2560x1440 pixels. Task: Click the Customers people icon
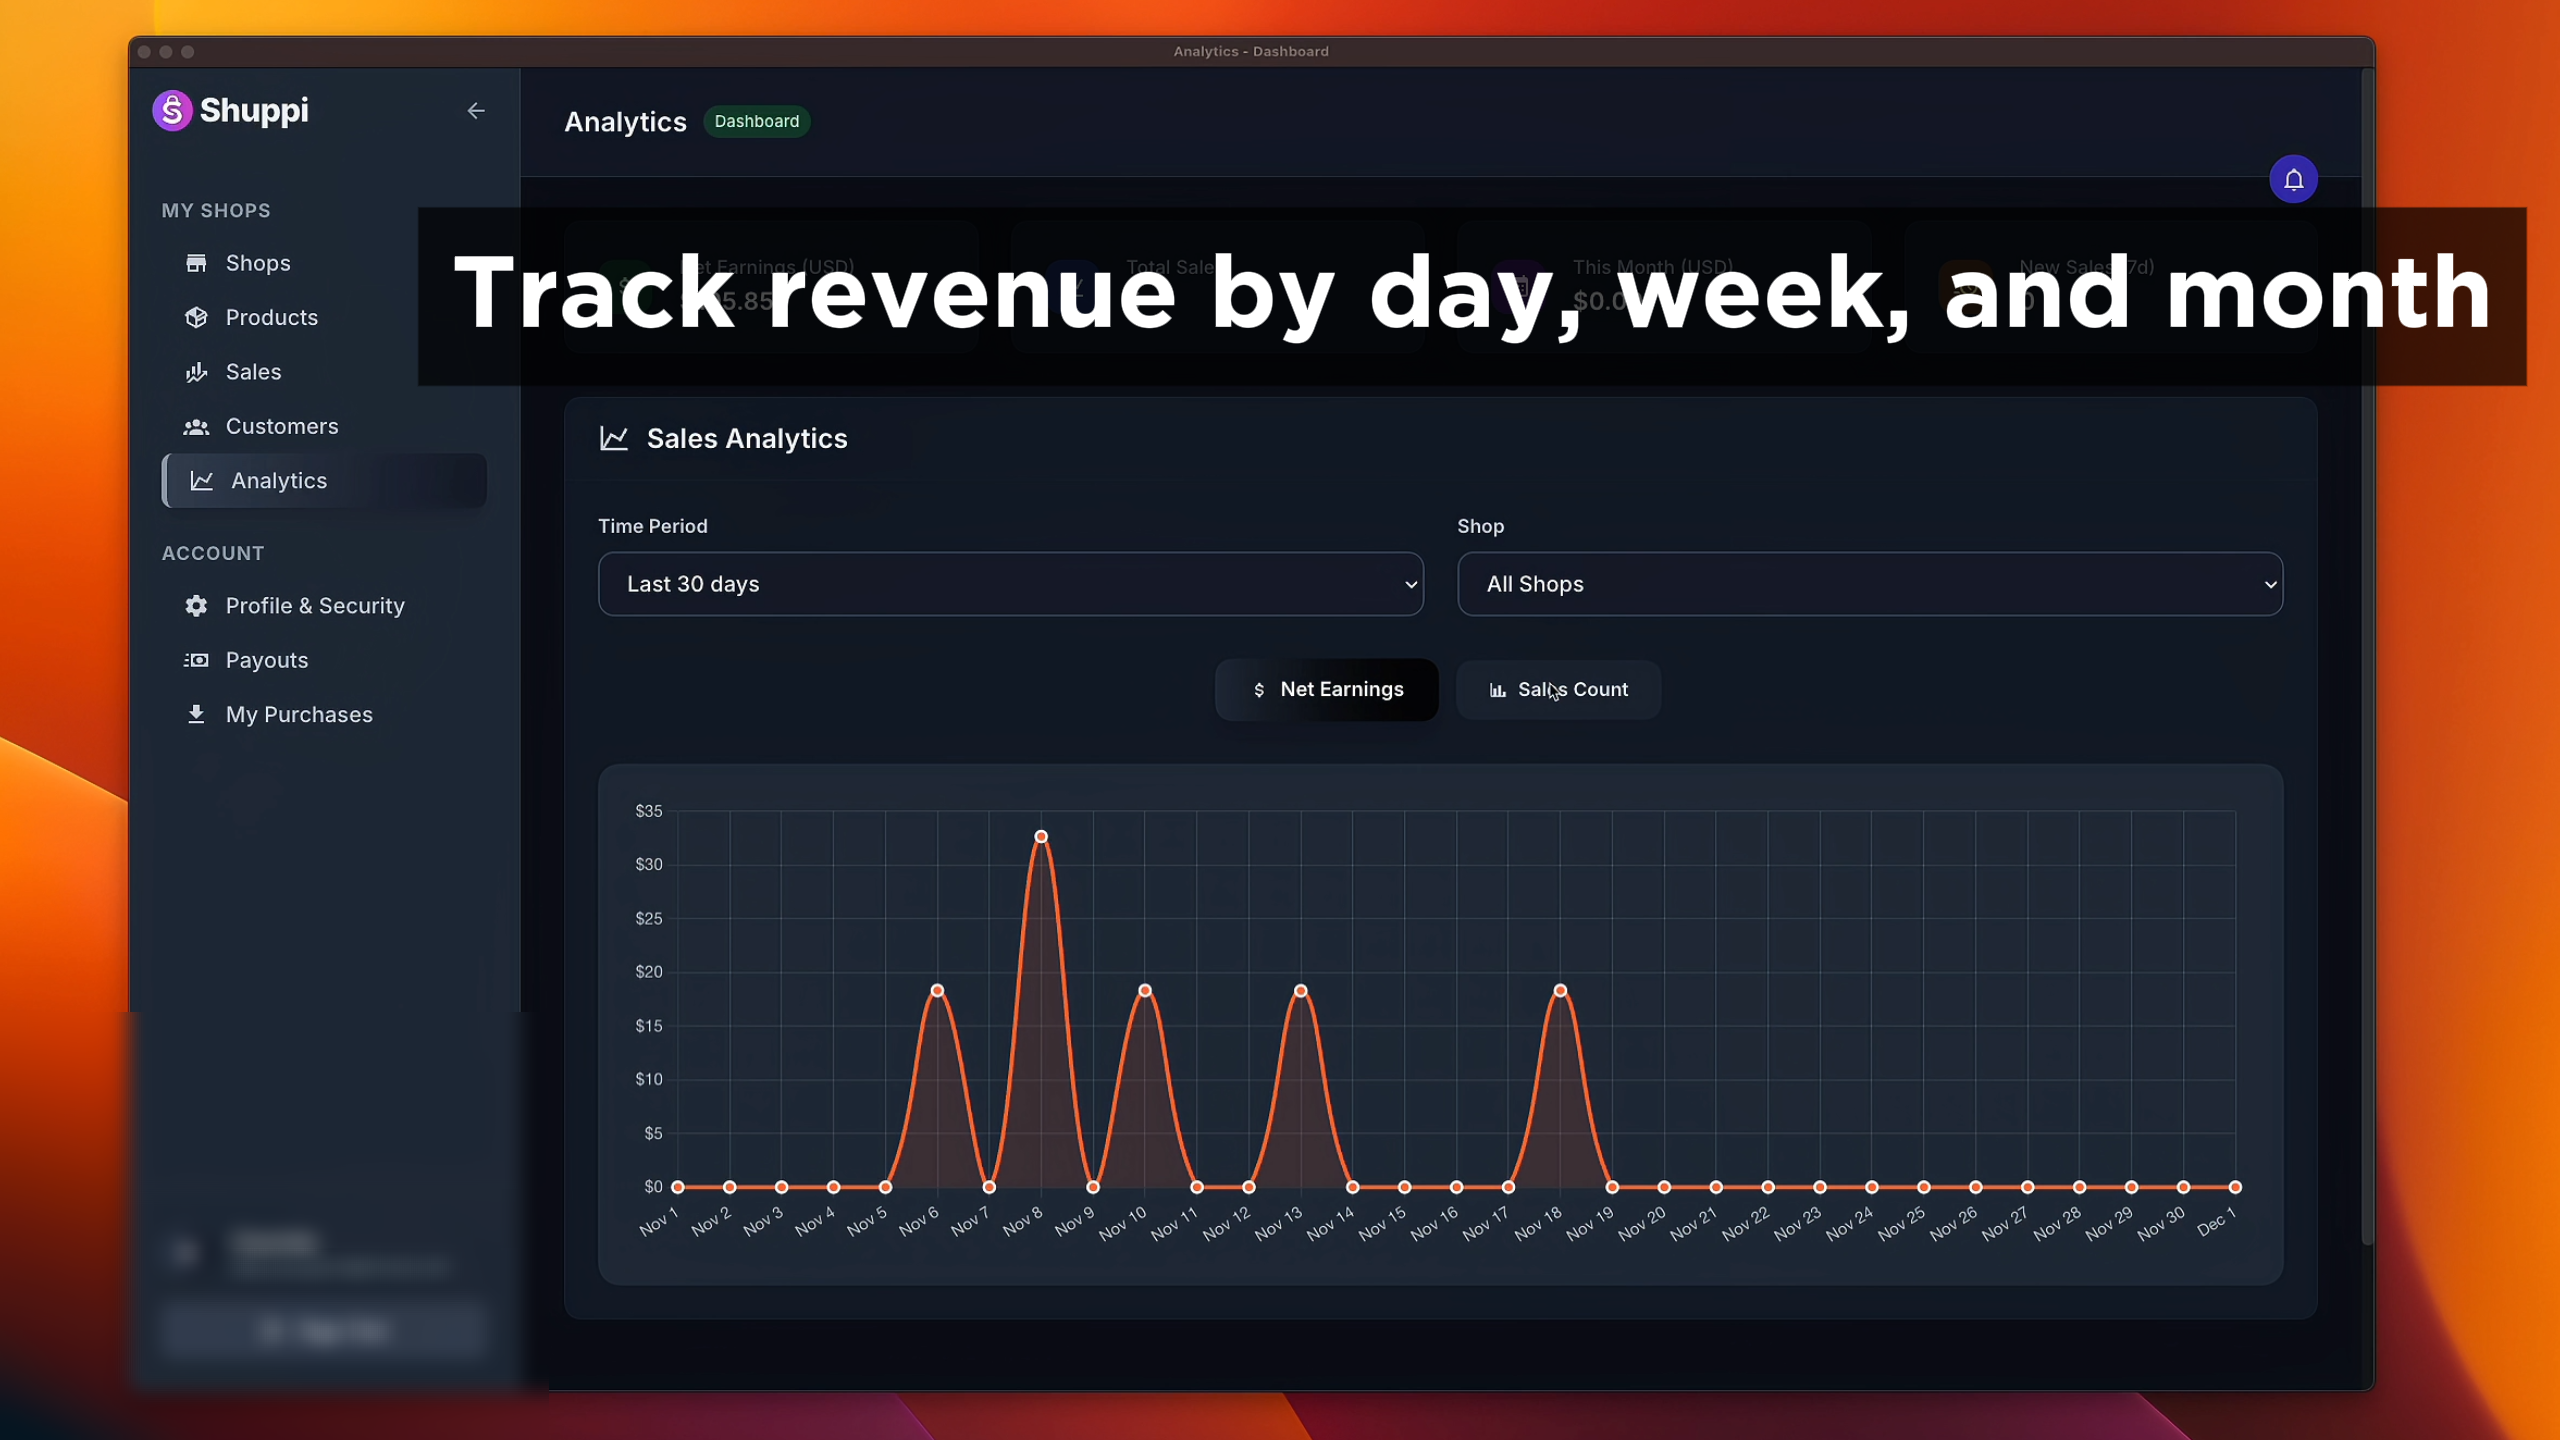tap(196, 426)
